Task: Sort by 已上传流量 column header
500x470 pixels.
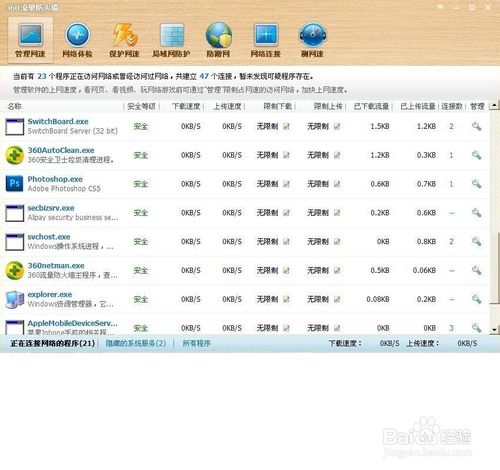Action: (x=418, y=106)
